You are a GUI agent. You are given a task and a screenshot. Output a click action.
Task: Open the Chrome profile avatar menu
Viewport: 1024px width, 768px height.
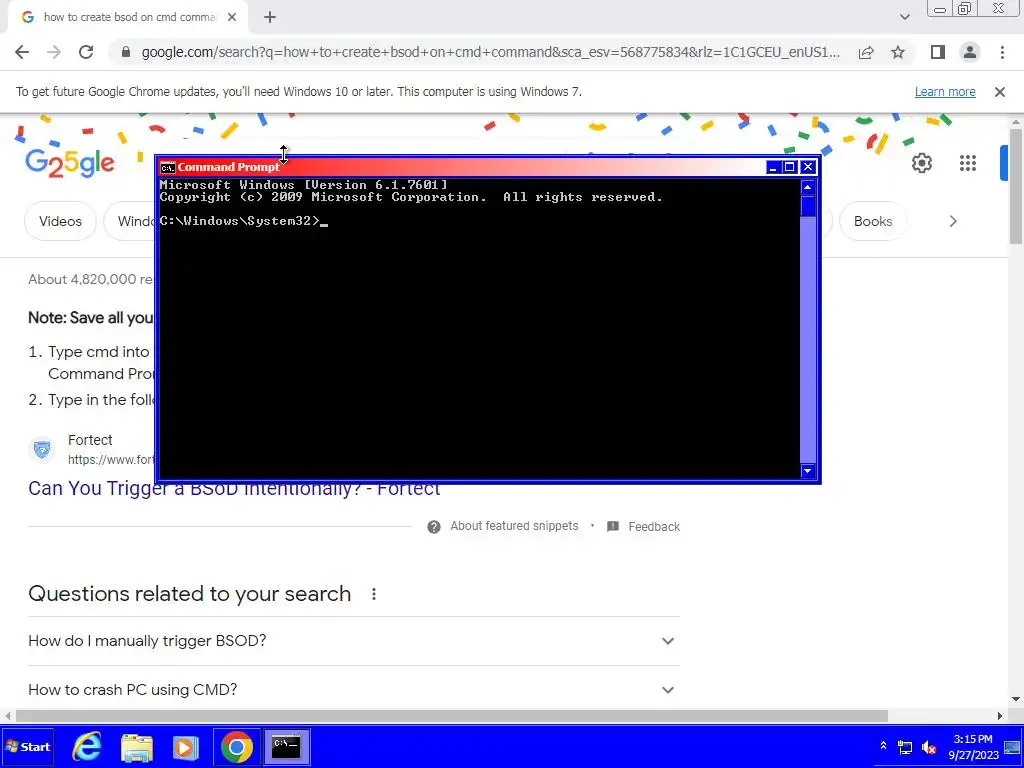(970, 52)
